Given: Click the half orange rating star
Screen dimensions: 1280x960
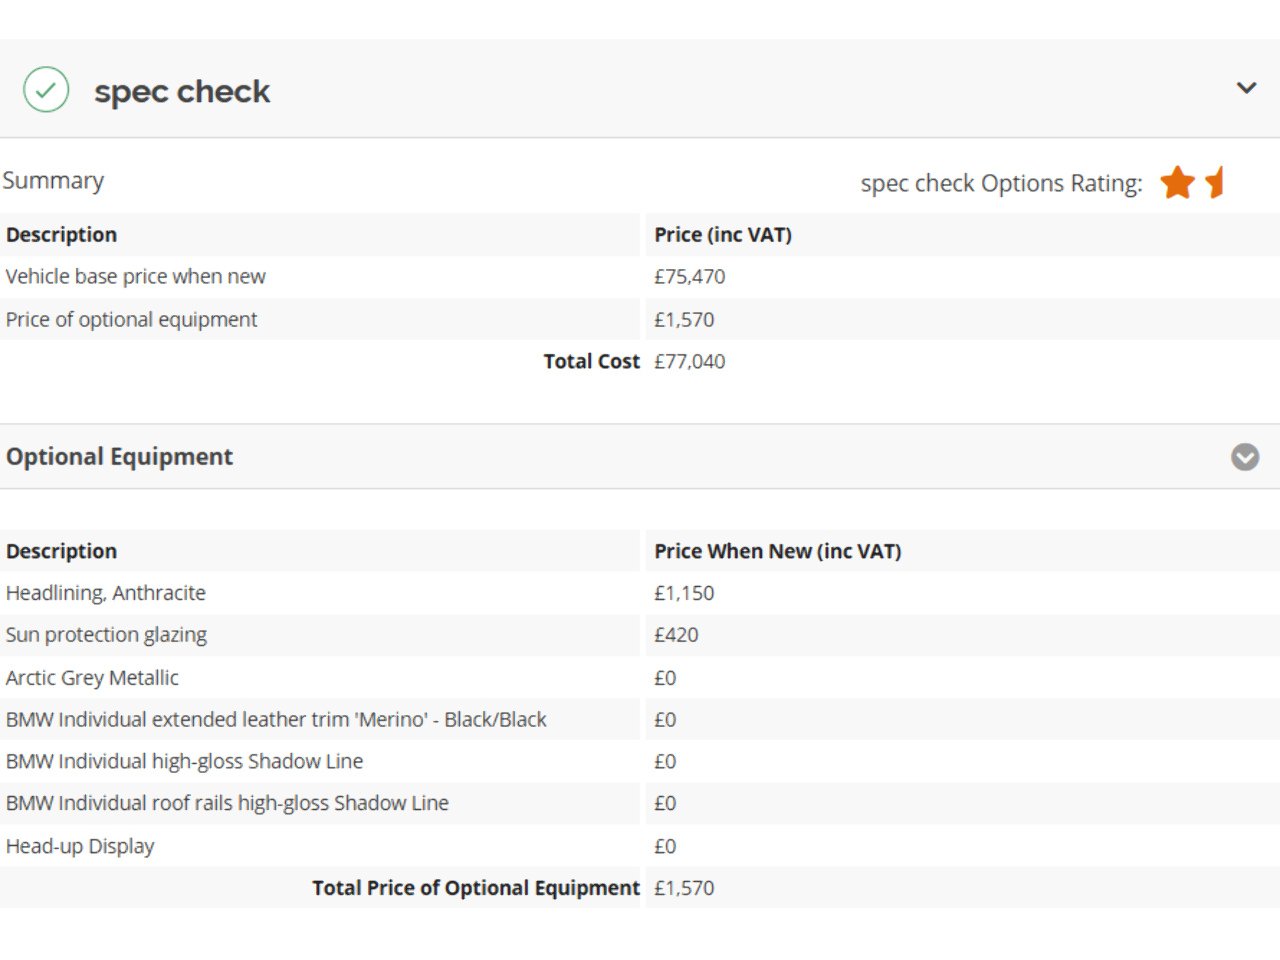Looking at the screenshot, I should [1215, 183].
